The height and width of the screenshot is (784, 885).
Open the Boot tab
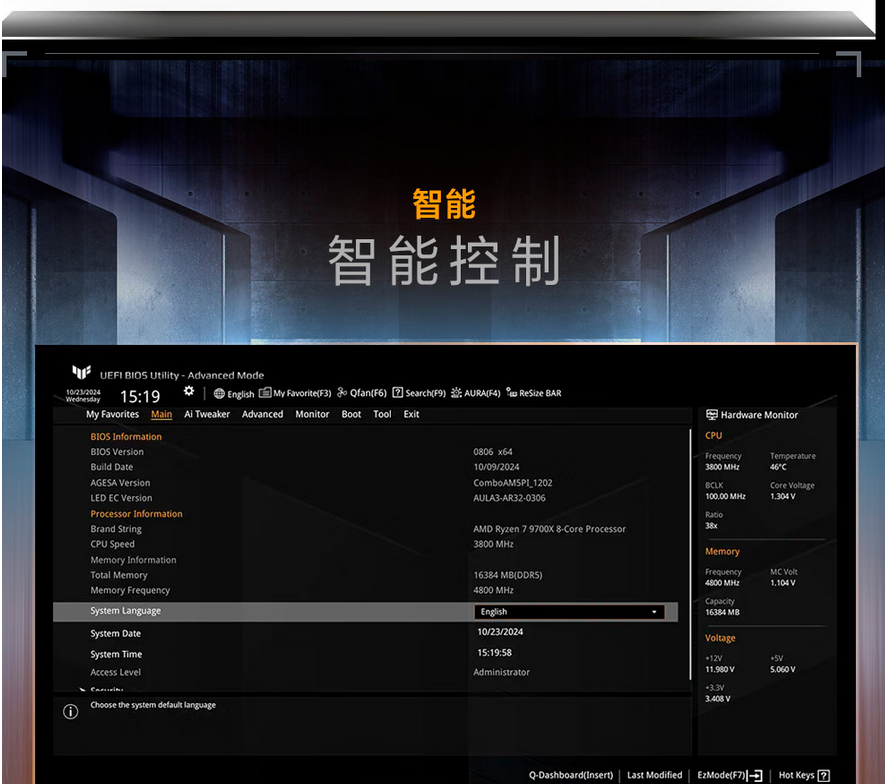click(x=351, y=414)
